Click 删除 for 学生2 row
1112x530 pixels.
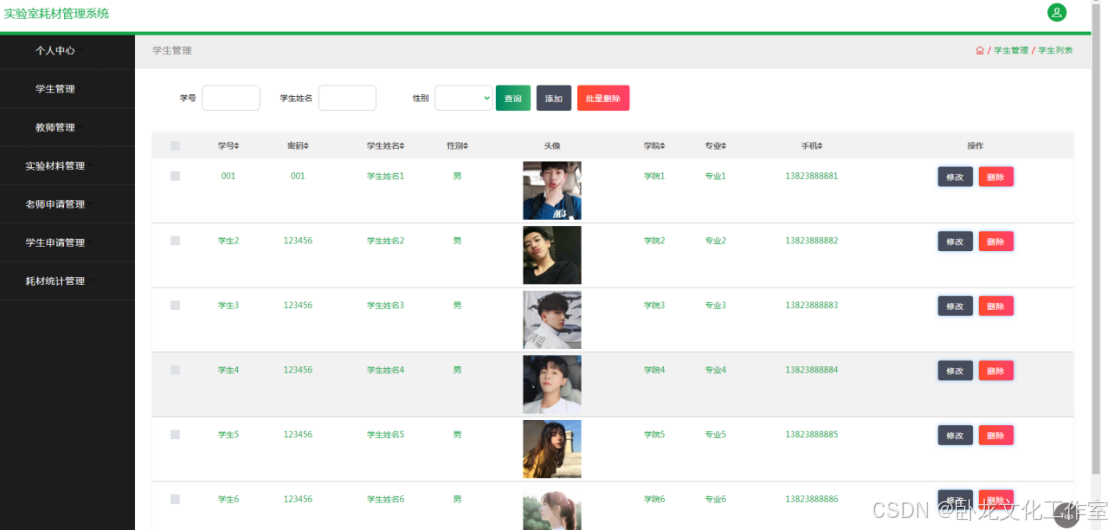tap(996, 241)
